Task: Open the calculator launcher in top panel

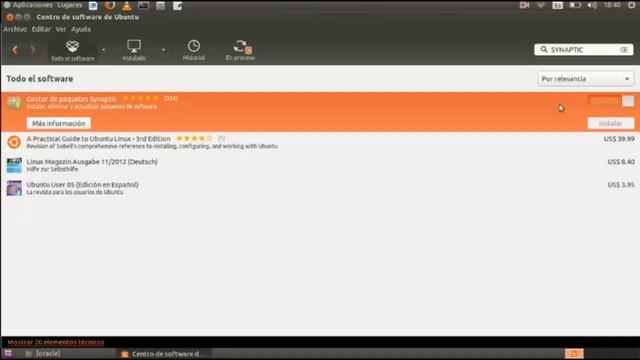Action: [x=160, y=6]
